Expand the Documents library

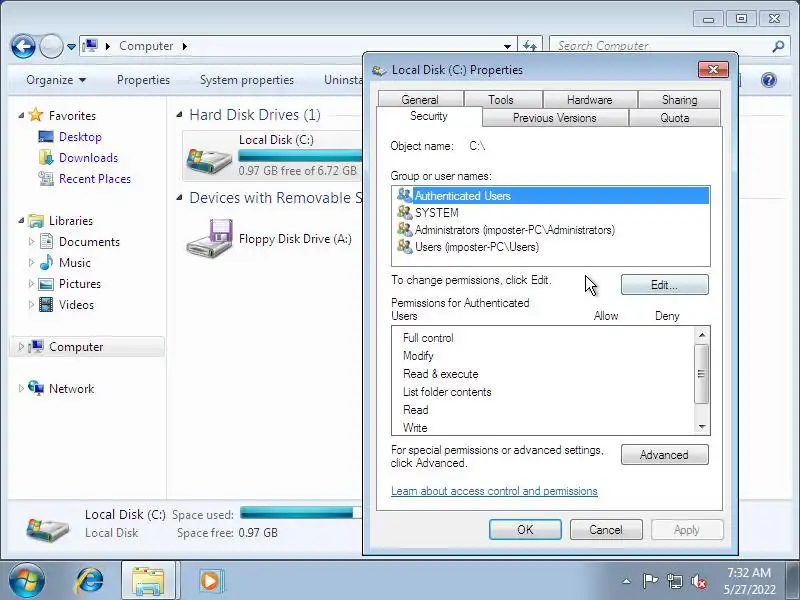[x=31, y=241]
